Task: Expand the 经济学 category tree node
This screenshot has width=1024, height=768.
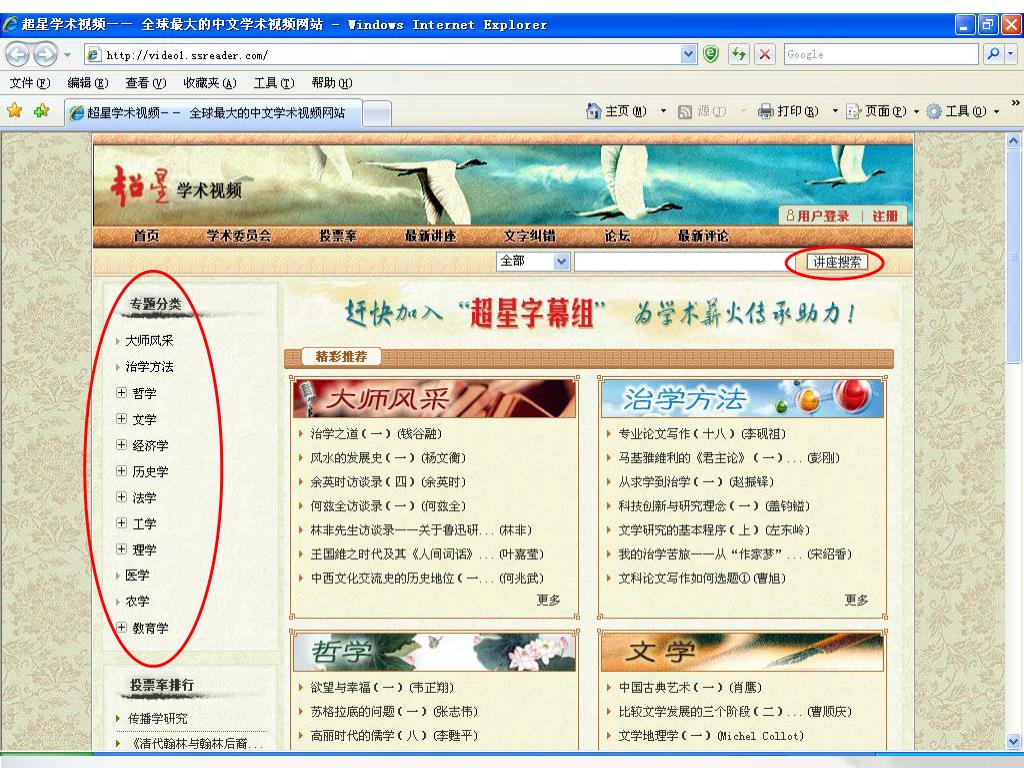Action: [121, 445]
